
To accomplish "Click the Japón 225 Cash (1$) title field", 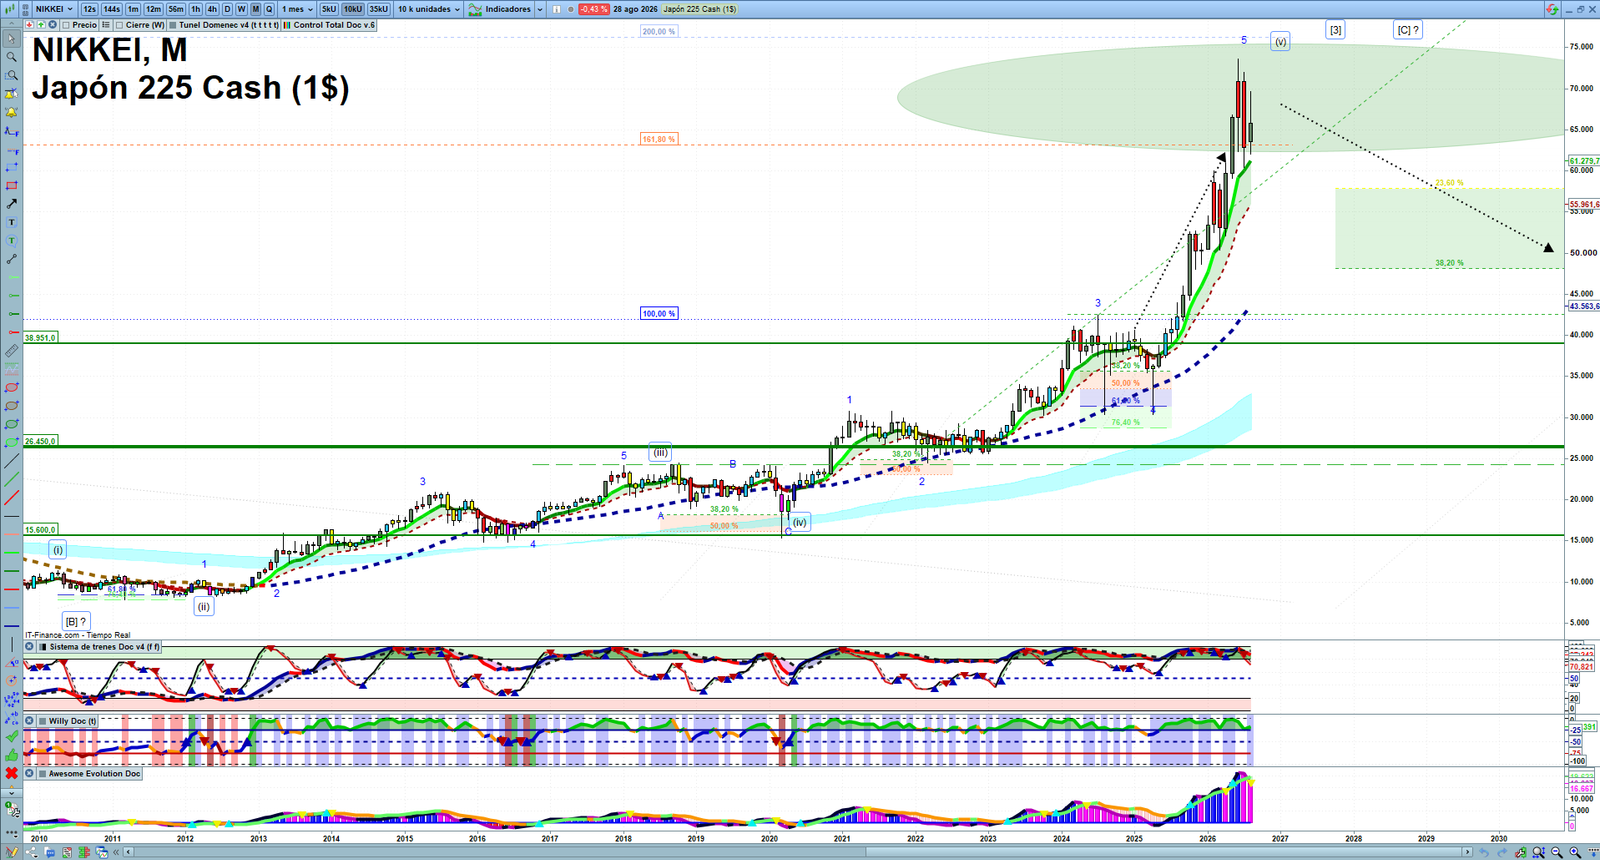I will point(700,9).
